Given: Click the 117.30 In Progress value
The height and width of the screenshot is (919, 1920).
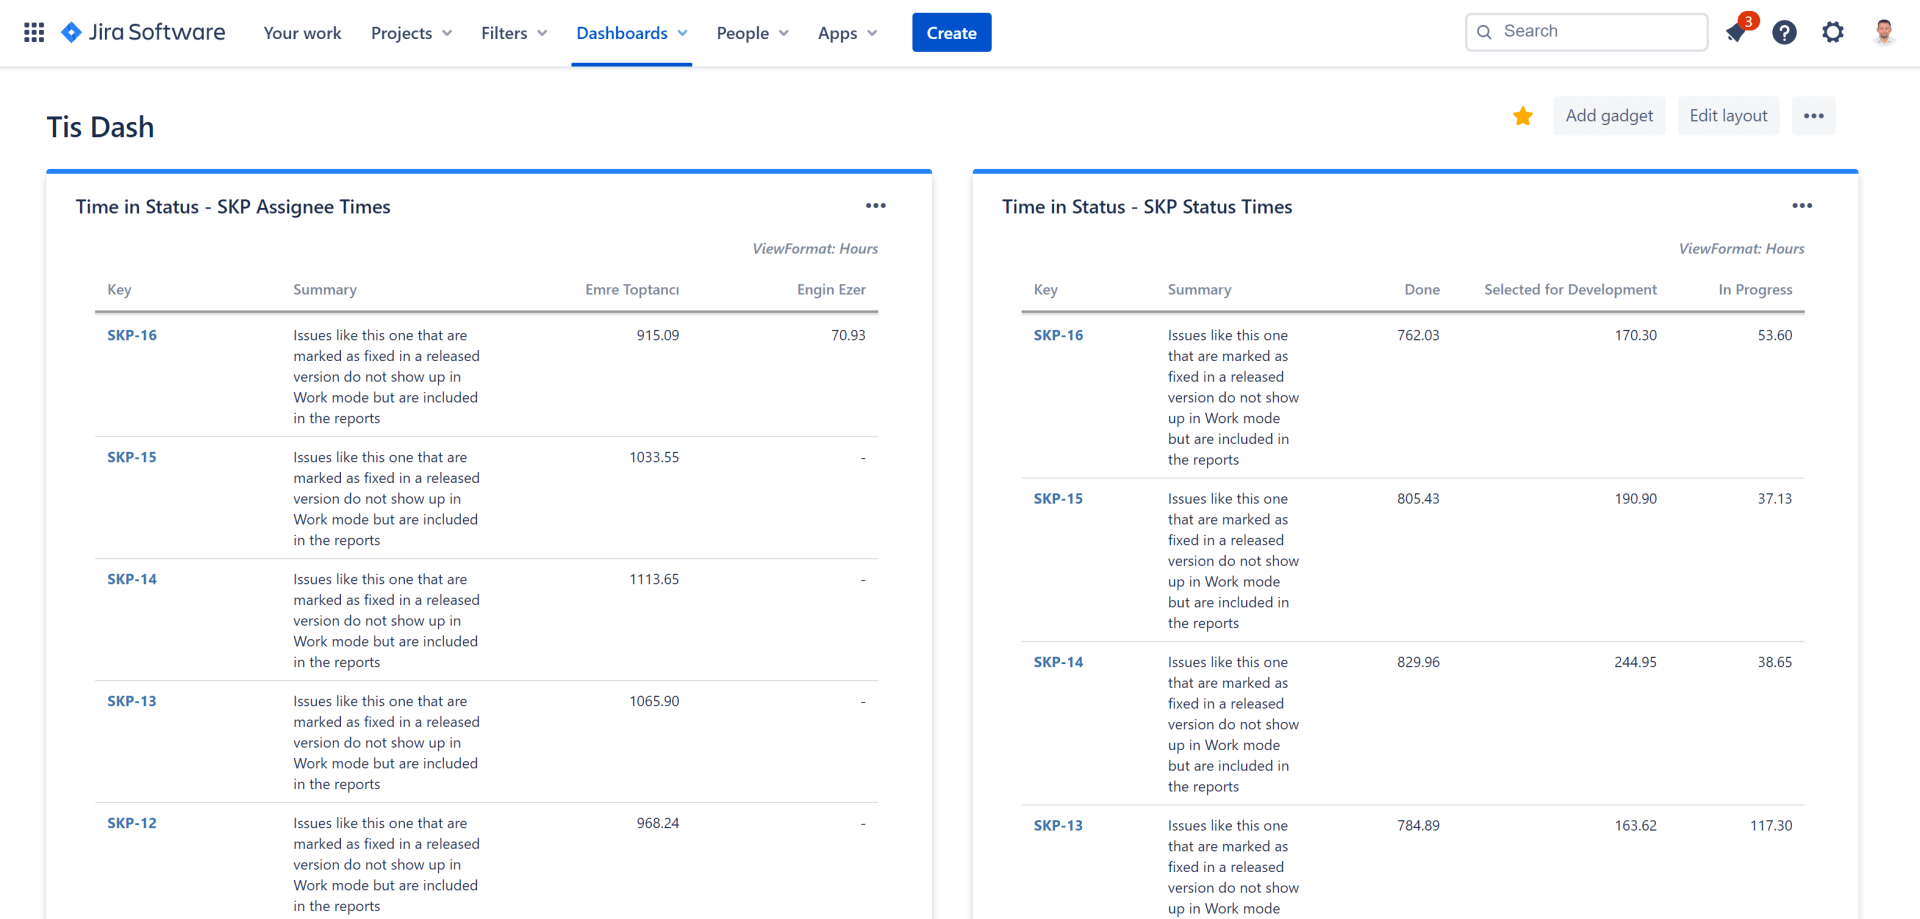Looking at the screenshot, I should 1771,826.
